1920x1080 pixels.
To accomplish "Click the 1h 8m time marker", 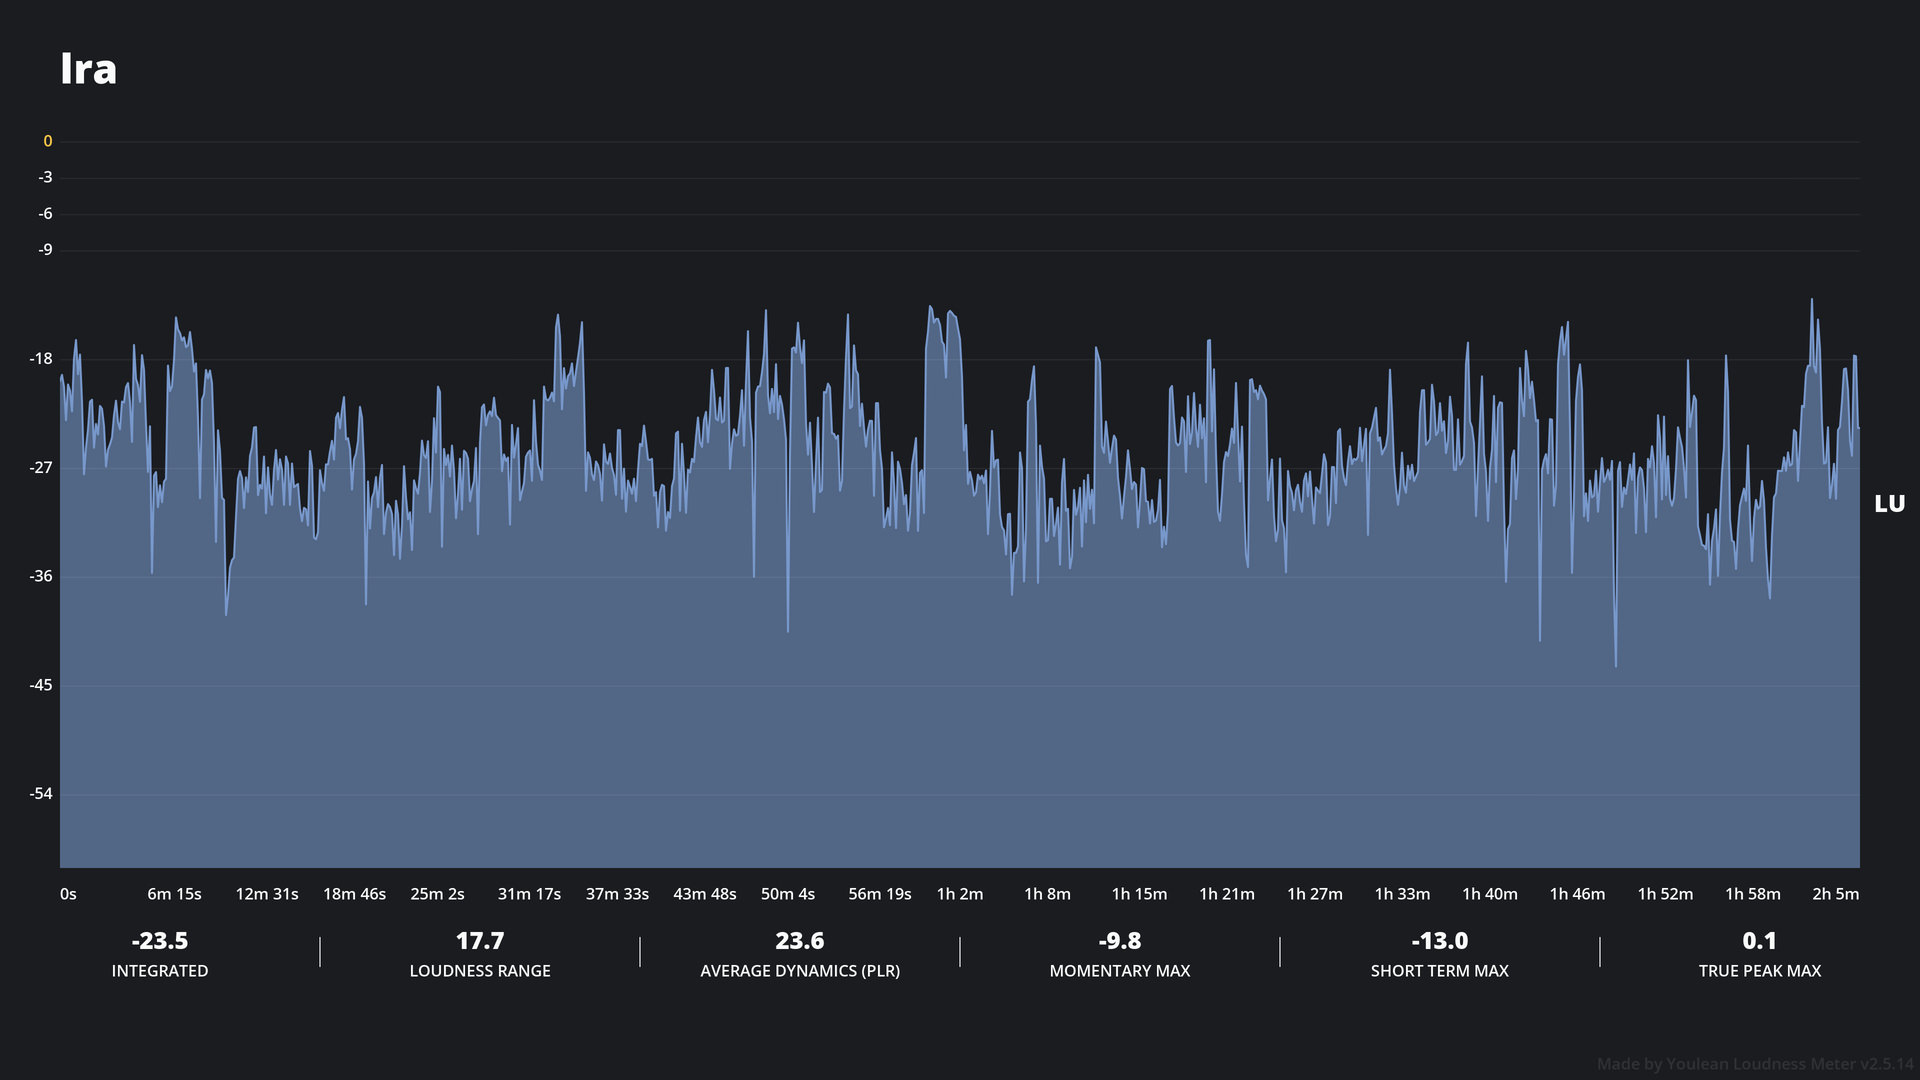I will coord(1047,894).
